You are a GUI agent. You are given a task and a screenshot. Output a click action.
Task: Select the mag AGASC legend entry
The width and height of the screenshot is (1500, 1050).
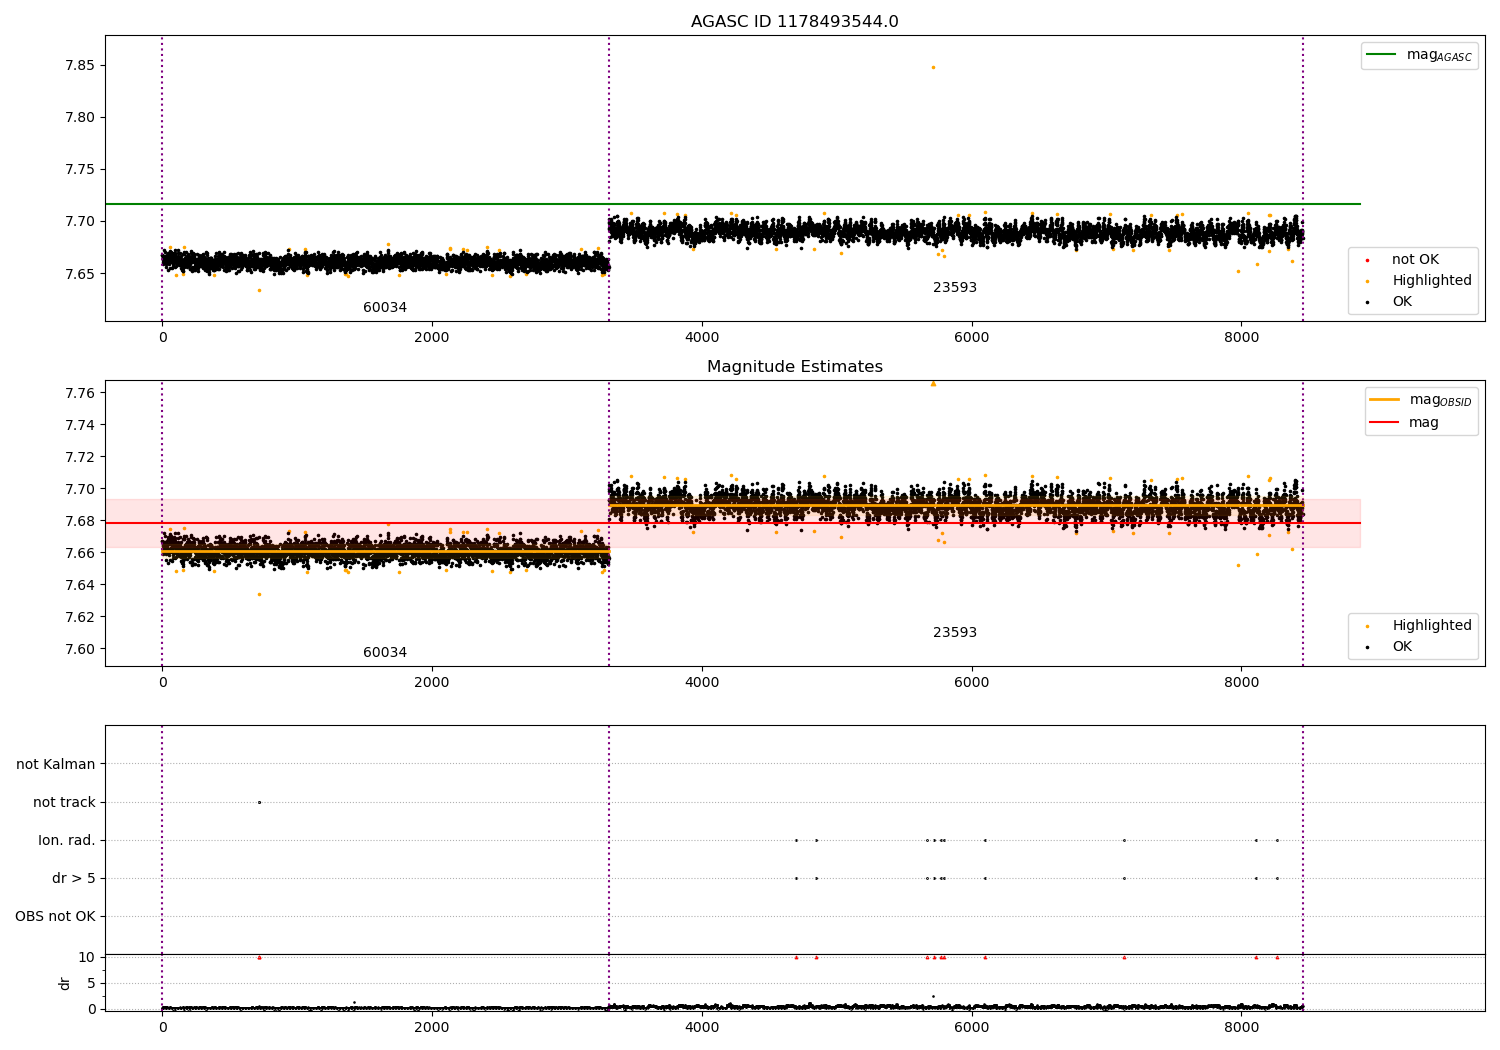[1419, 55]
